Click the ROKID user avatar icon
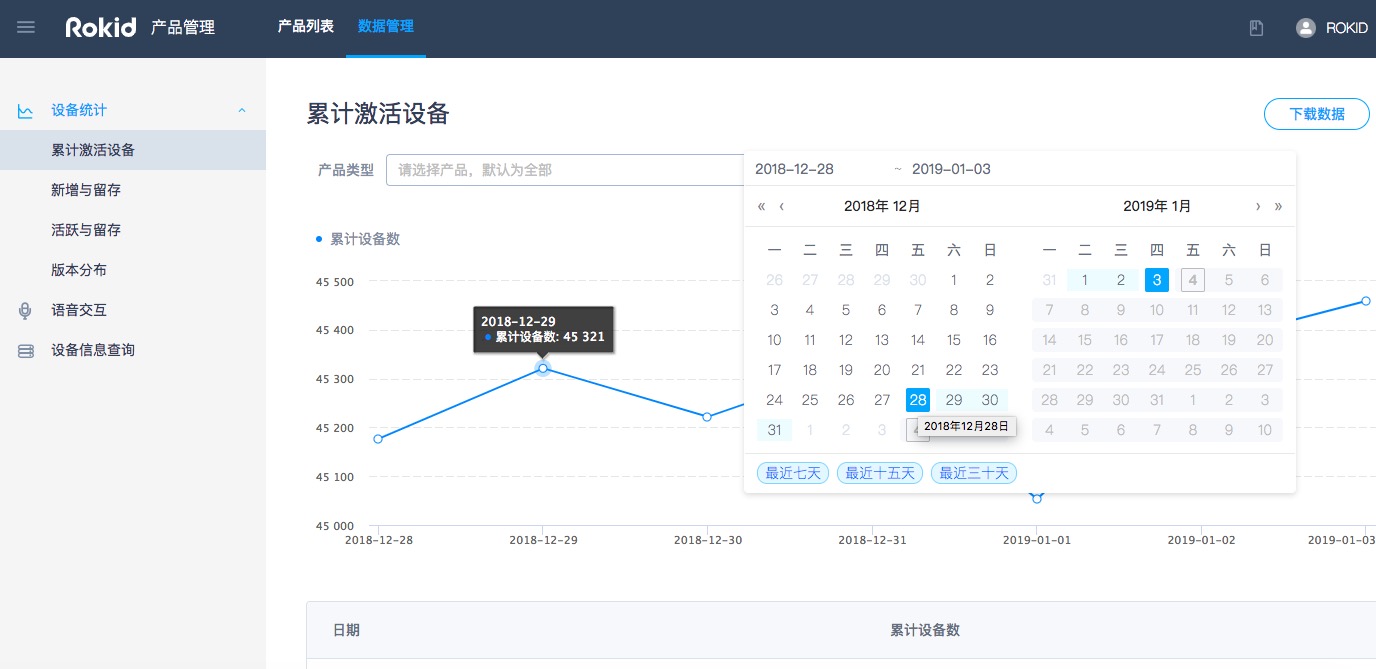The width and height of the screenshot is (1376, 669). (1305, 28)
